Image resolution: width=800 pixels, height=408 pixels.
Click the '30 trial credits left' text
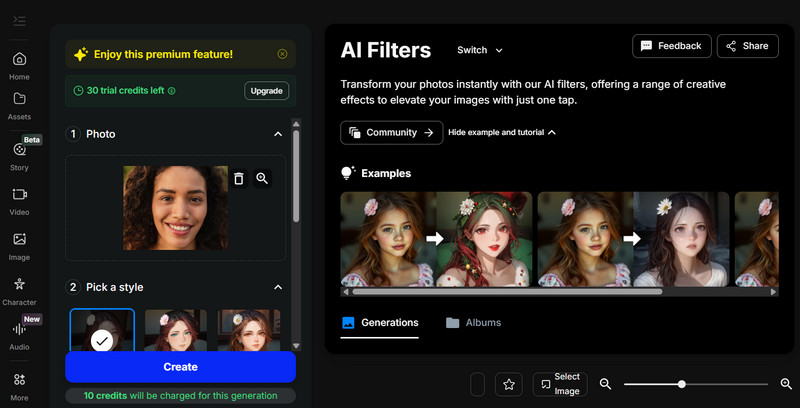[126, 91]
